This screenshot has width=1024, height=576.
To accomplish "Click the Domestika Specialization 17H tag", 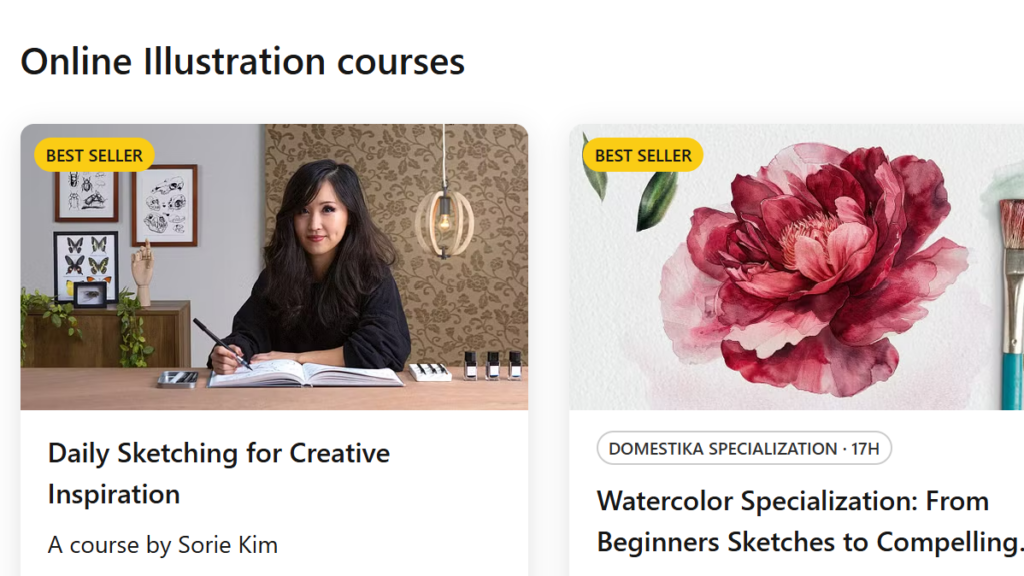I will point(743,448).
